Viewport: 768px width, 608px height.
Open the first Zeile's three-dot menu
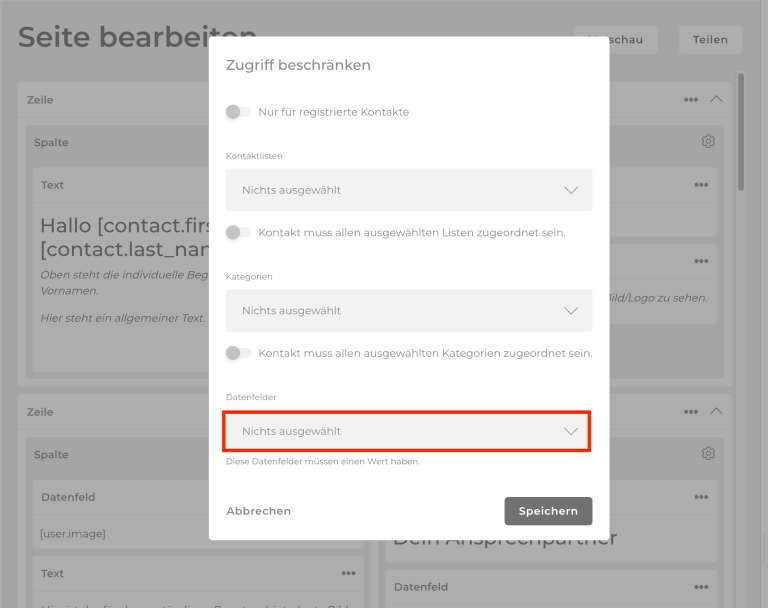point(691,100)
